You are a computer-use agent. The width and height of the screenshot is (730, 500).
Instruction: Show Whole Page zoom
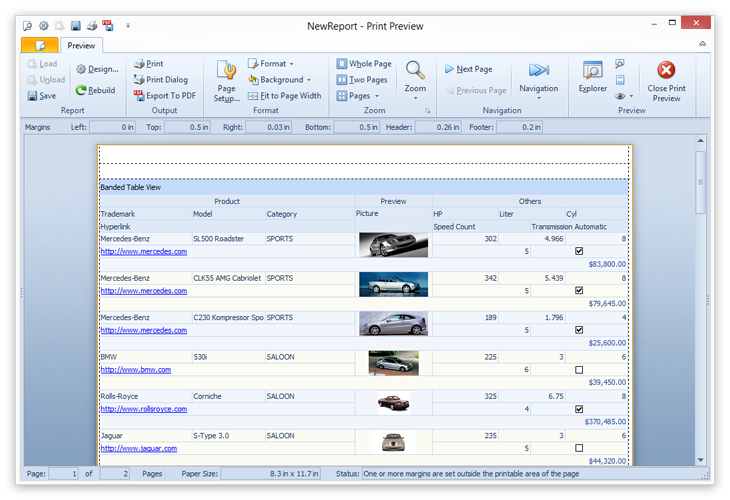(x=364, y=64)
